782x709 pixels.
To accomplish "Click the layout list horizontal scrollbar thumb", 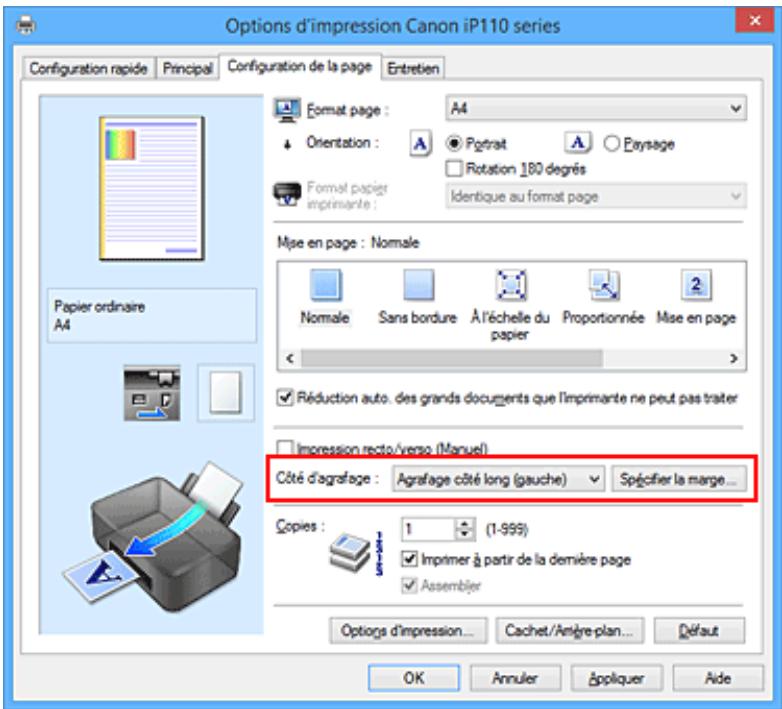I will click(452, 358).
